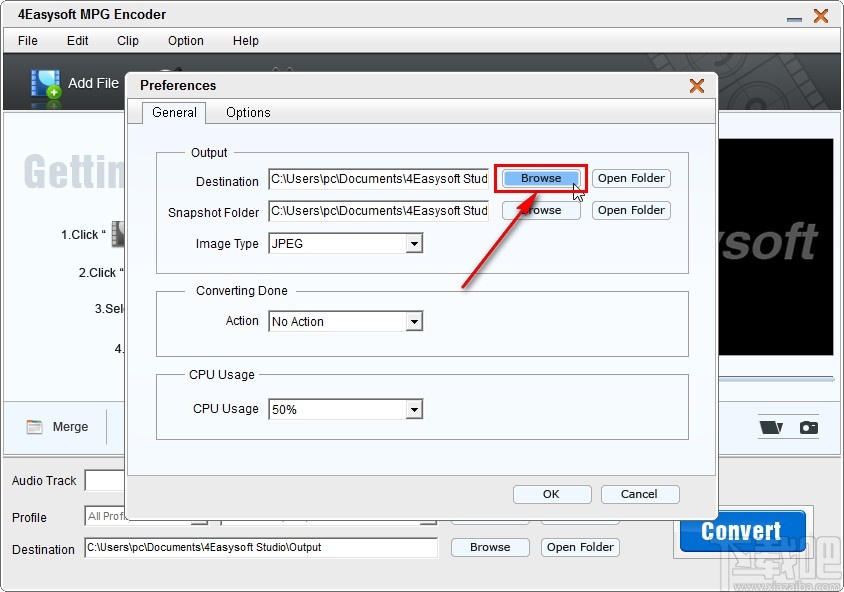This screenshot has width=844, height=592.
Task: Click the Audio Track field
Action: 104,481
